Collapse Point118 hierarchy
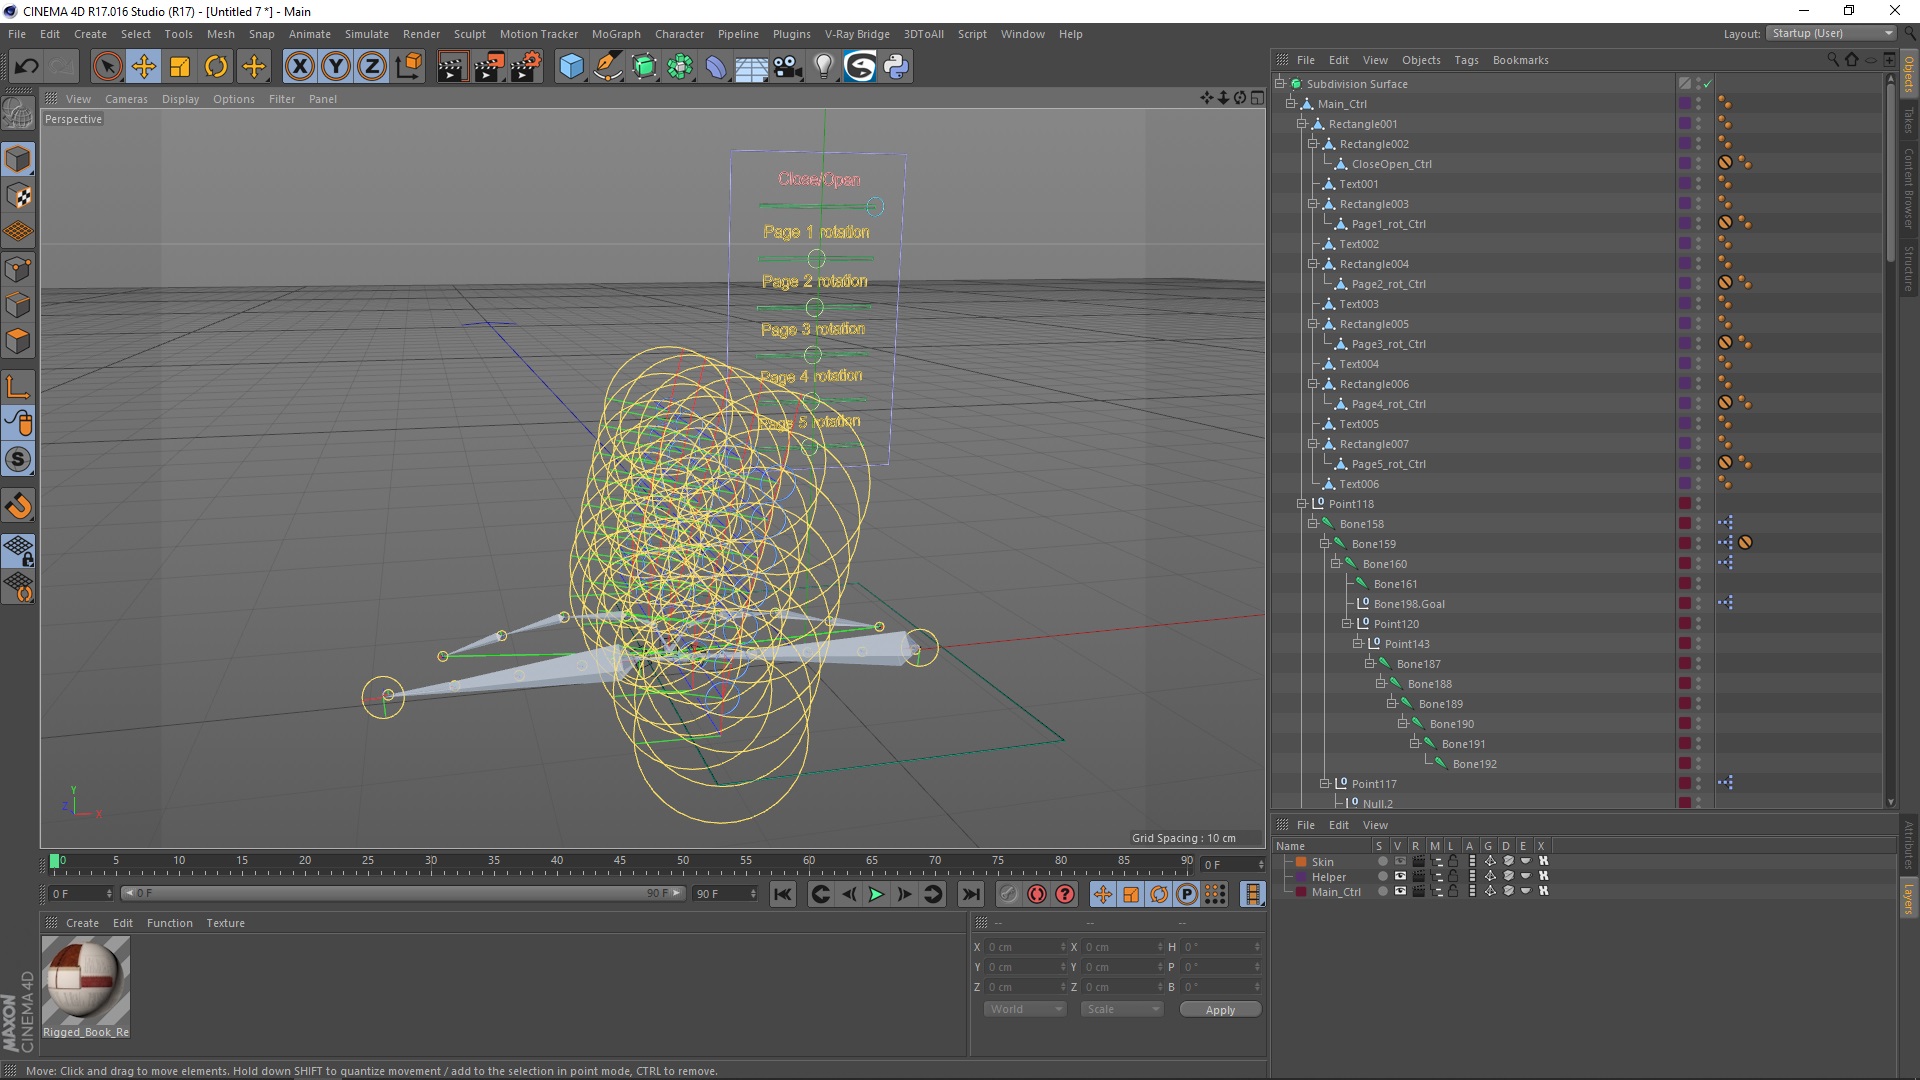Viewport: 1920px width, 1080px height. coord(1302,504)
